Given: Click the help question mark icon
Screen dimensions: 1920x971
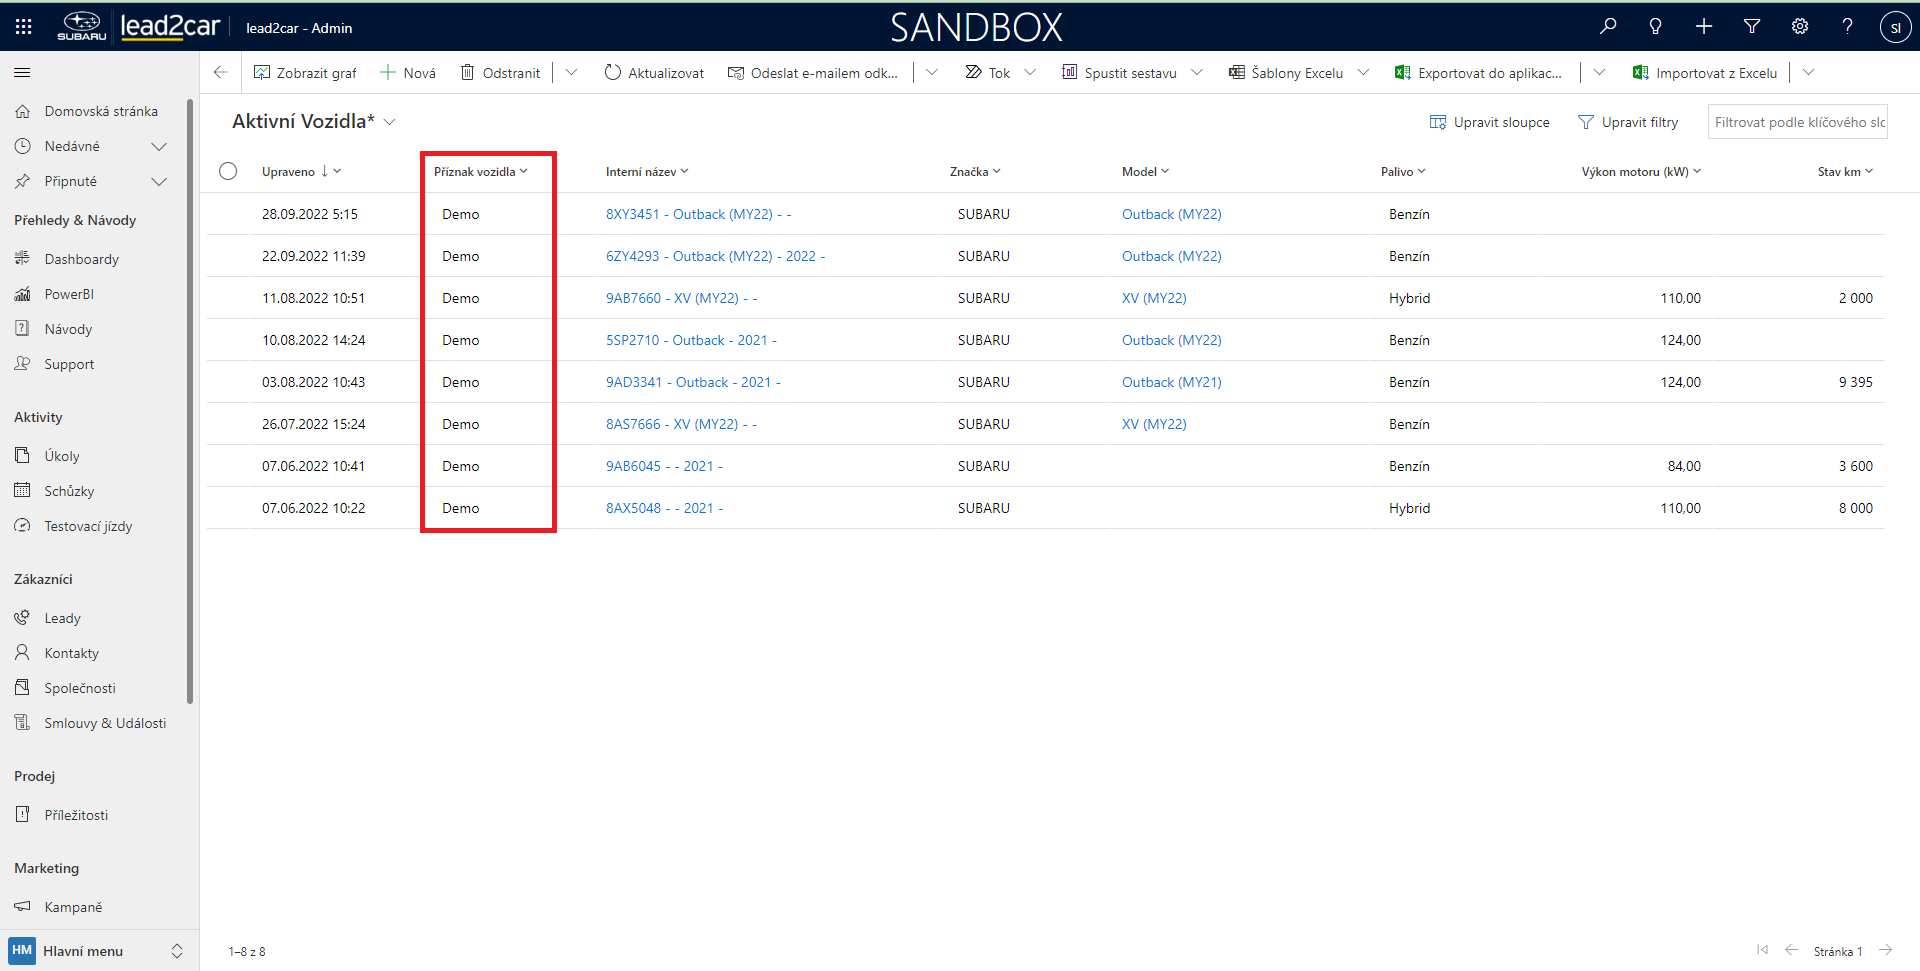Looking at the screenshot, I should pyautogui.click(x=1847, y=27).
